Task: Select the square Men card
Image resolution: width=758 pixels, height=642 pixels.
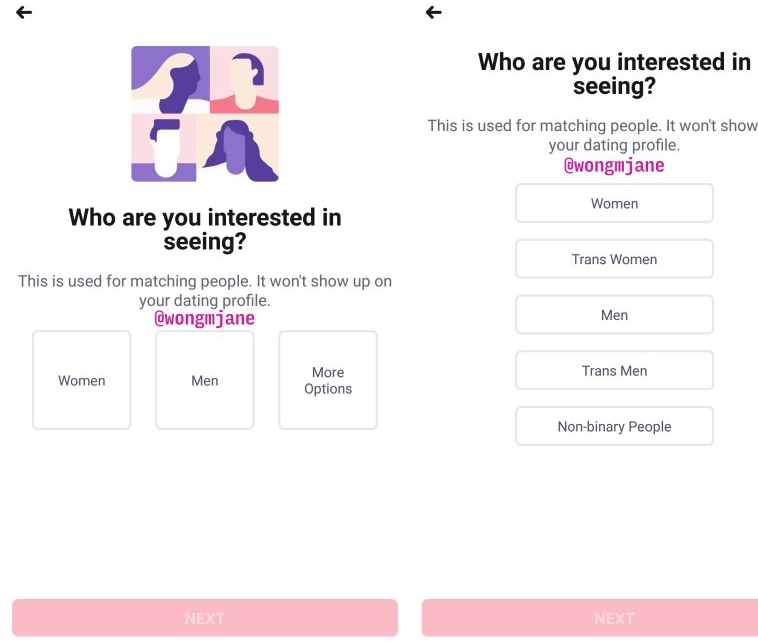Action: tap(205, 380)
